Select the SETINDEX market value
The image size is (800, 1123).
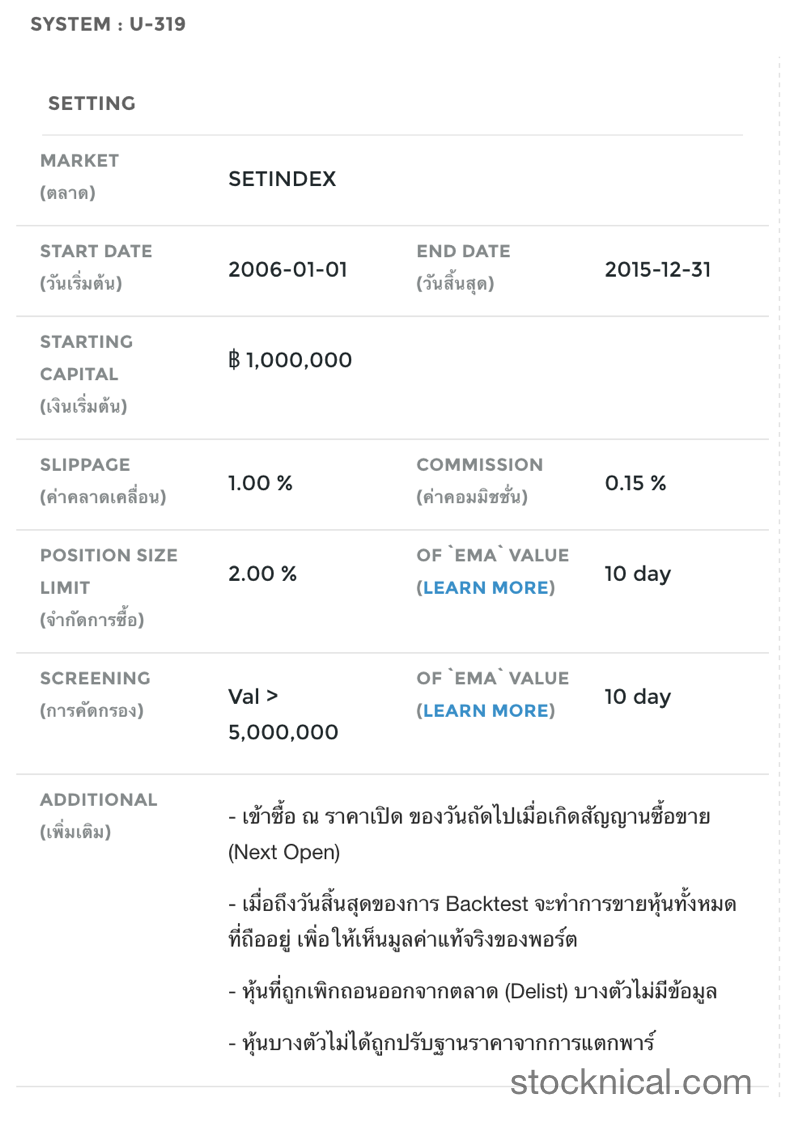282,179
